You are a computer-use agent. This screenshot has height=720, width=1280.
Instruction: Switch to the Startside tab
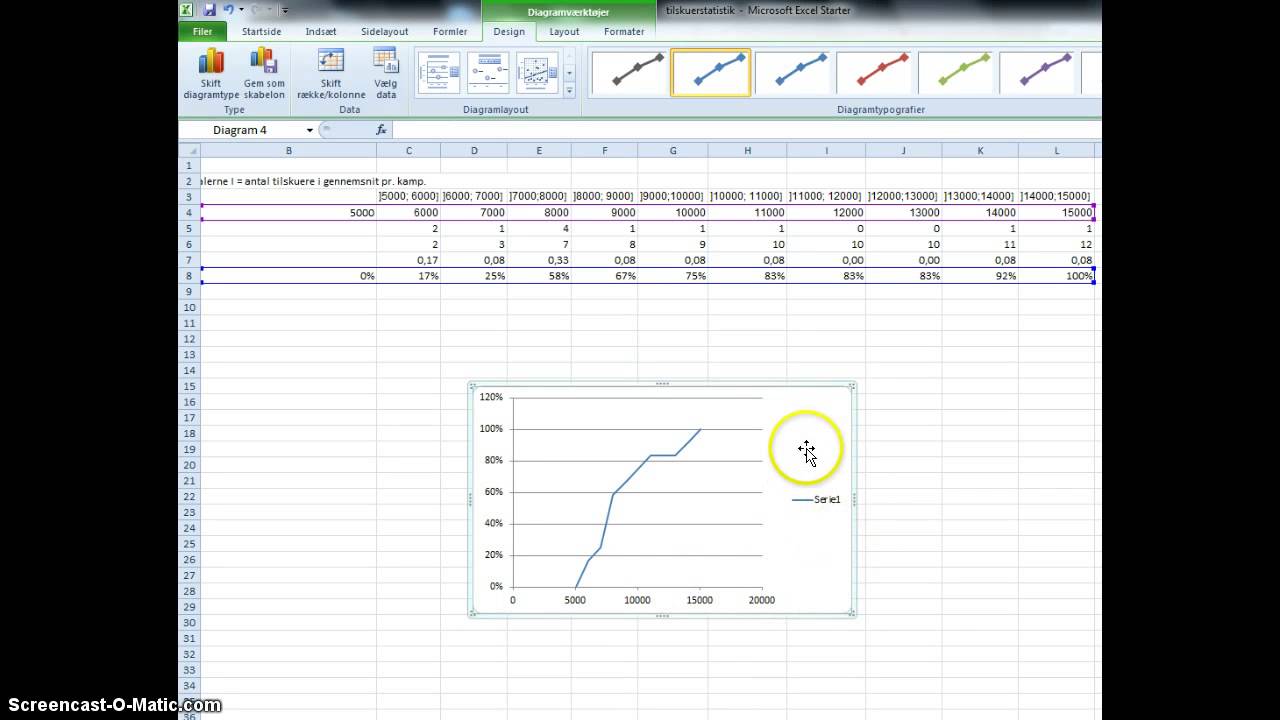point(262,32)
